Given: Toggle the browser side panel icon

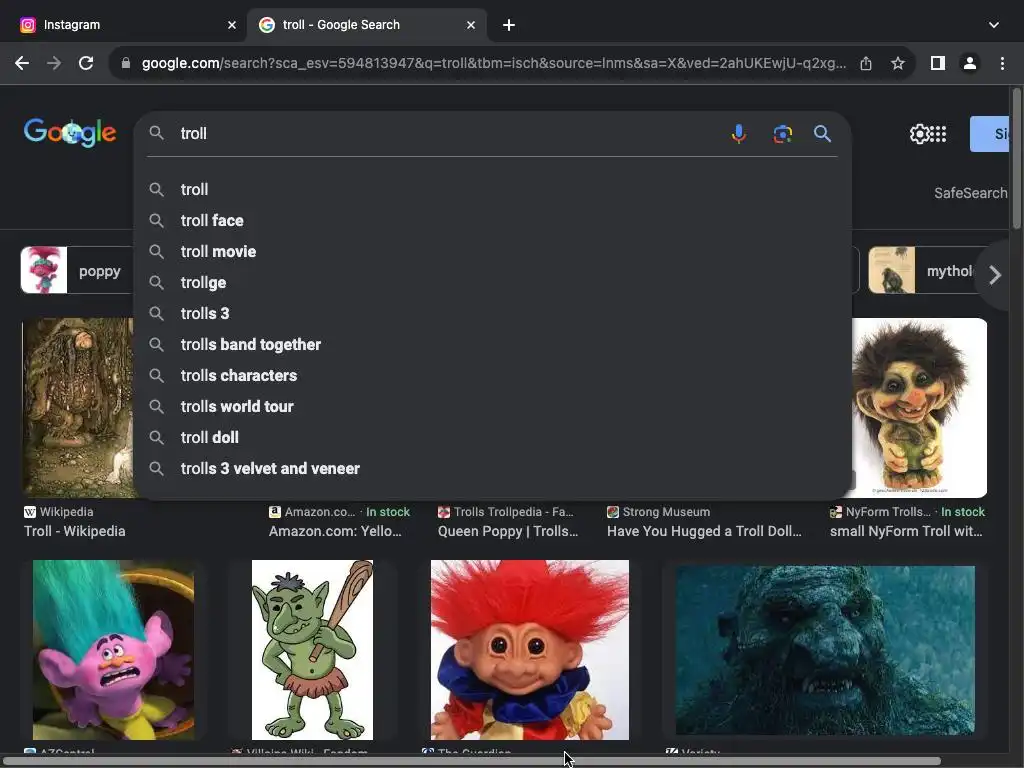Looking at the screenshot, I should (938, 63).
